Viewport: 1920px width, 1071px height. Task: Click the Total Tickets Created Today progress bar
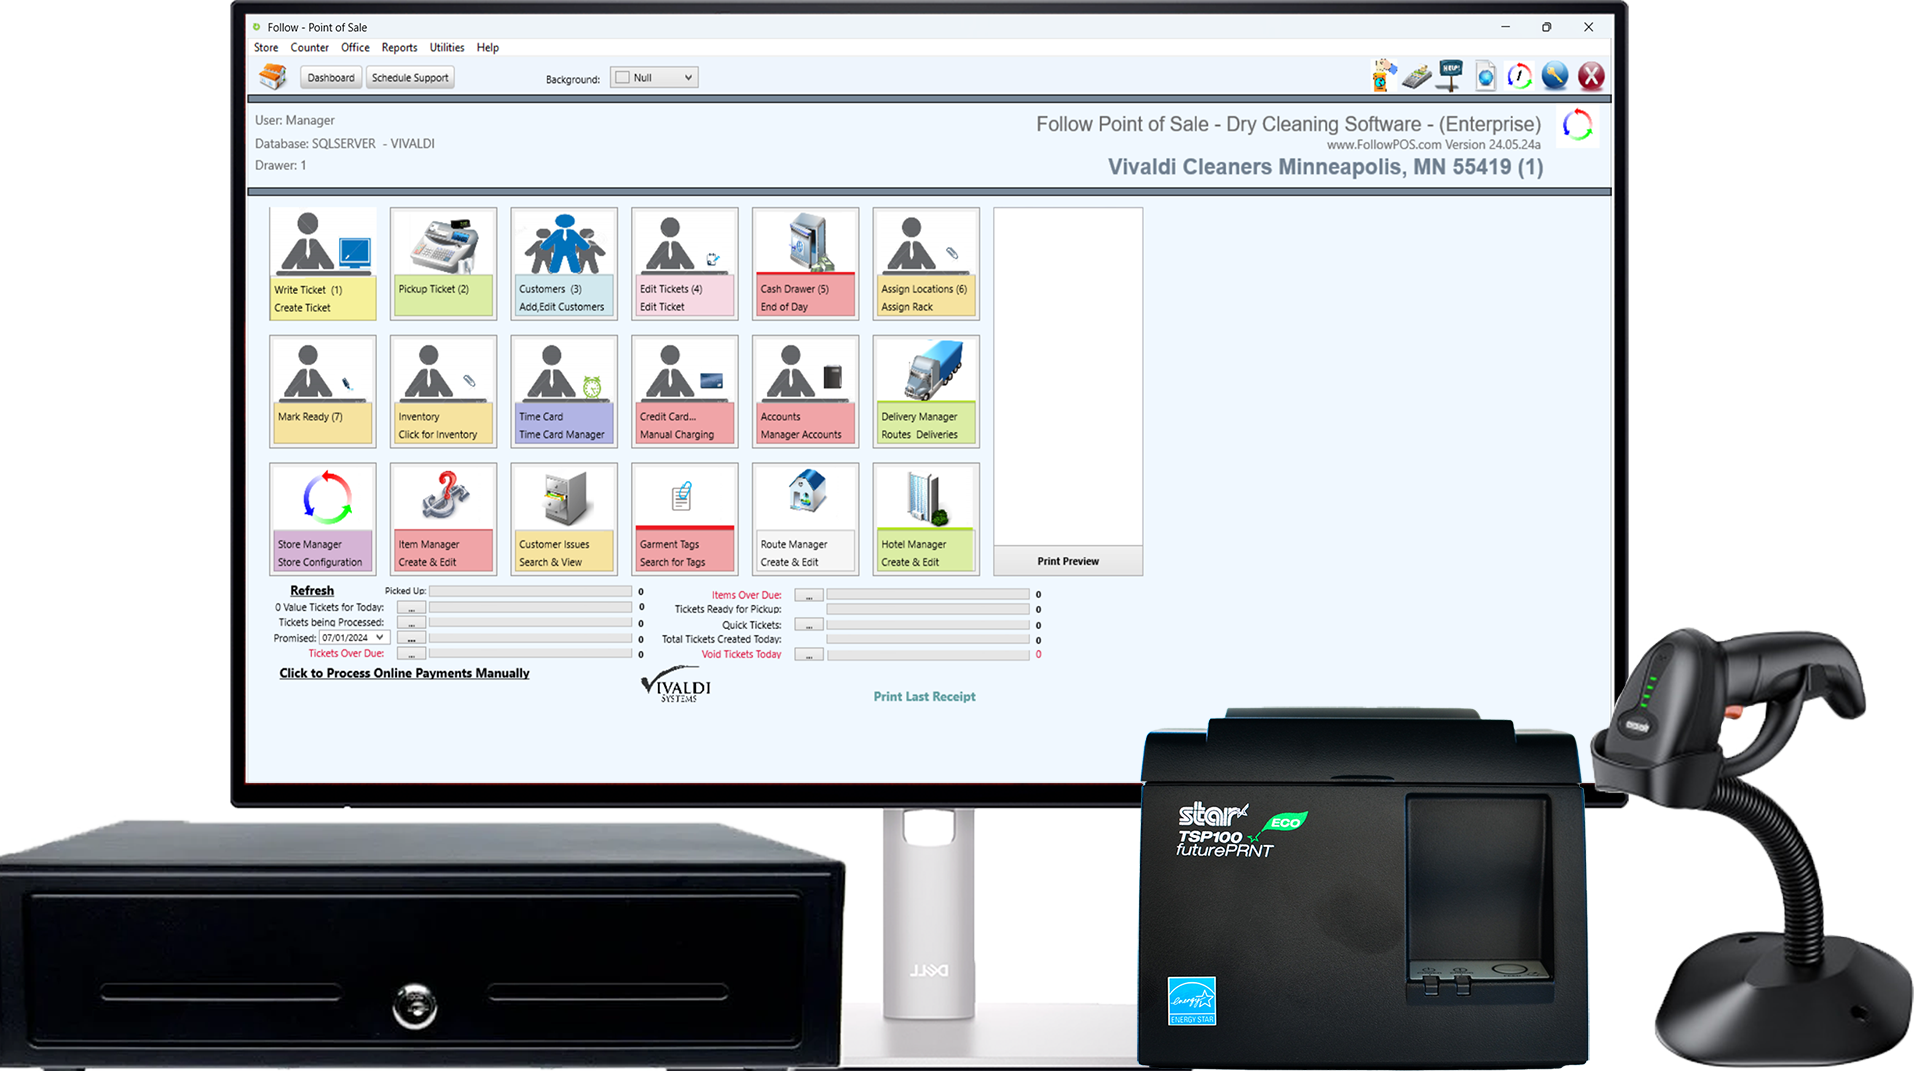(x=928, y=640)
